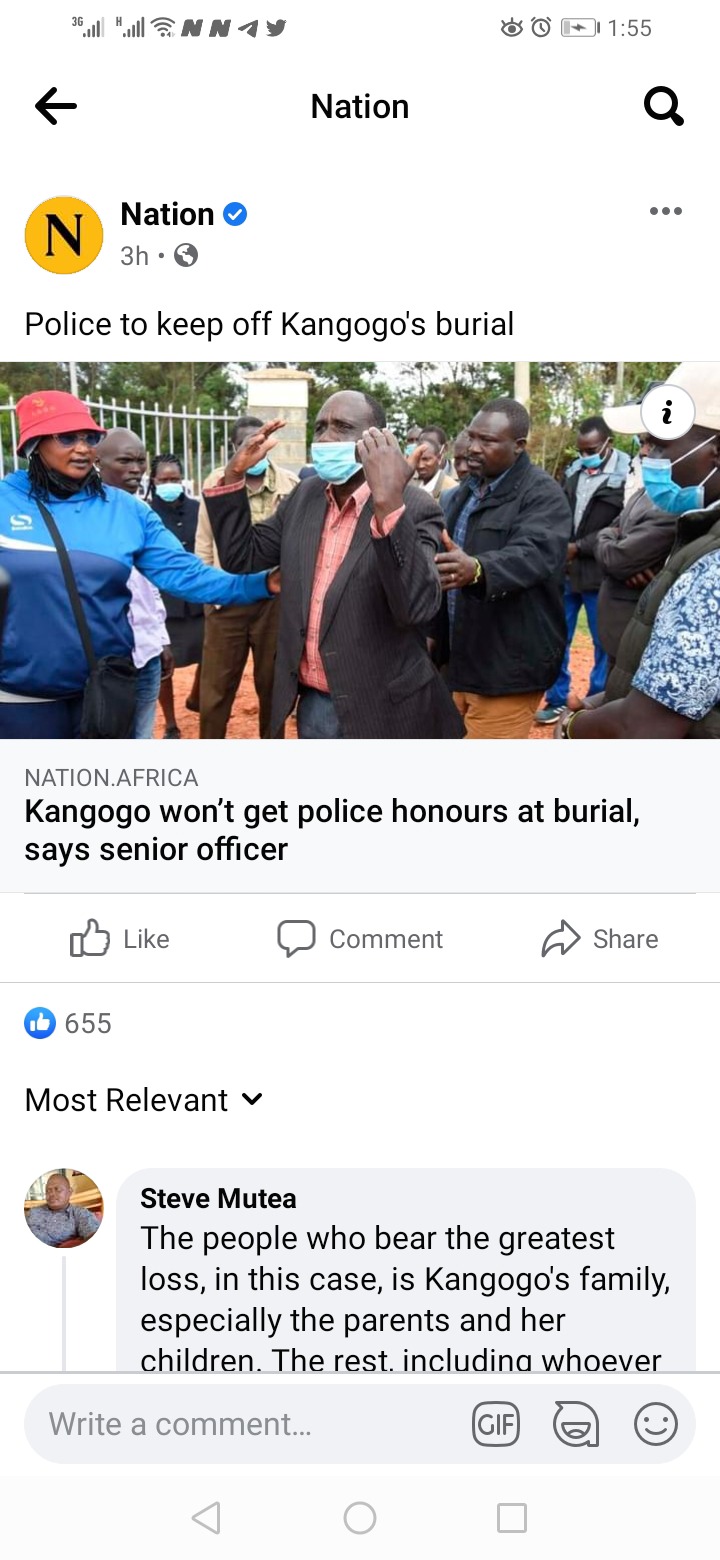Tap the back arrow icon

point(56,106)
